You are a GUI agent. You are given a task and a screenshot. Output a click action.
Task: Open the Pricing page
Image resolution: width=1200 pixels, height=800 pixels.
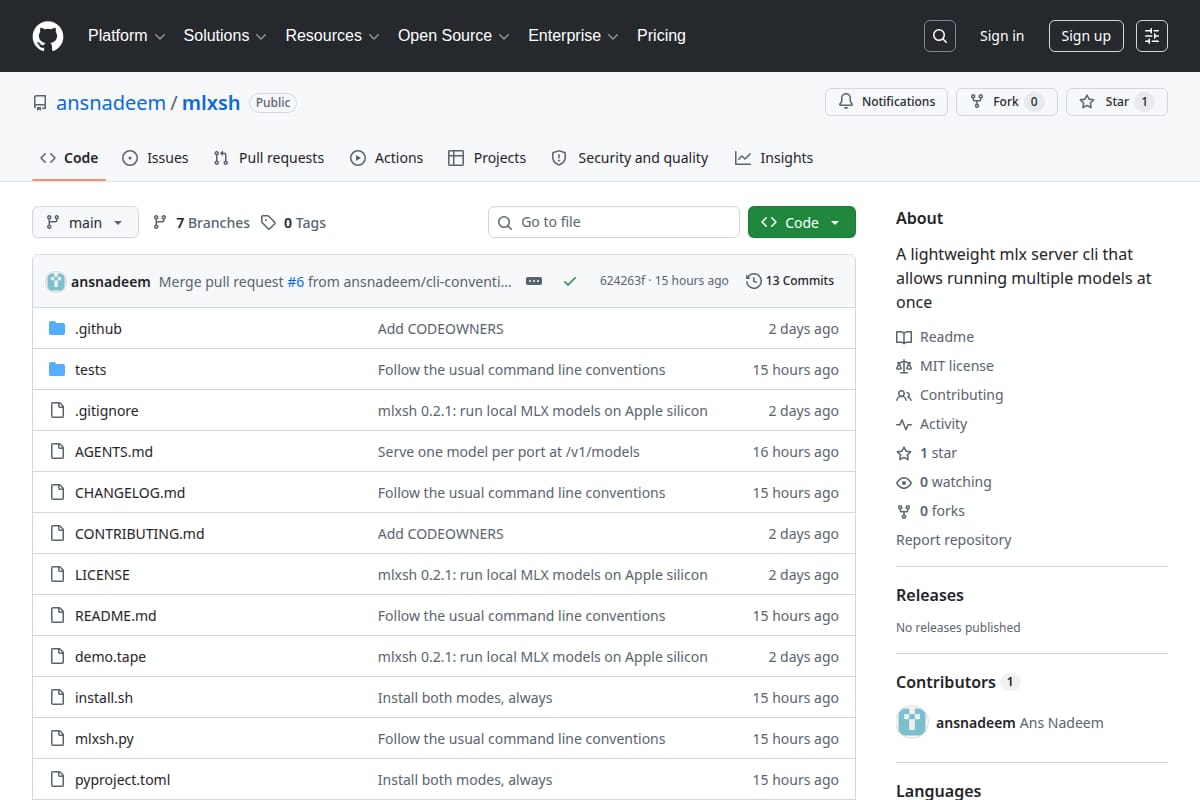click(x=661, y=36)
